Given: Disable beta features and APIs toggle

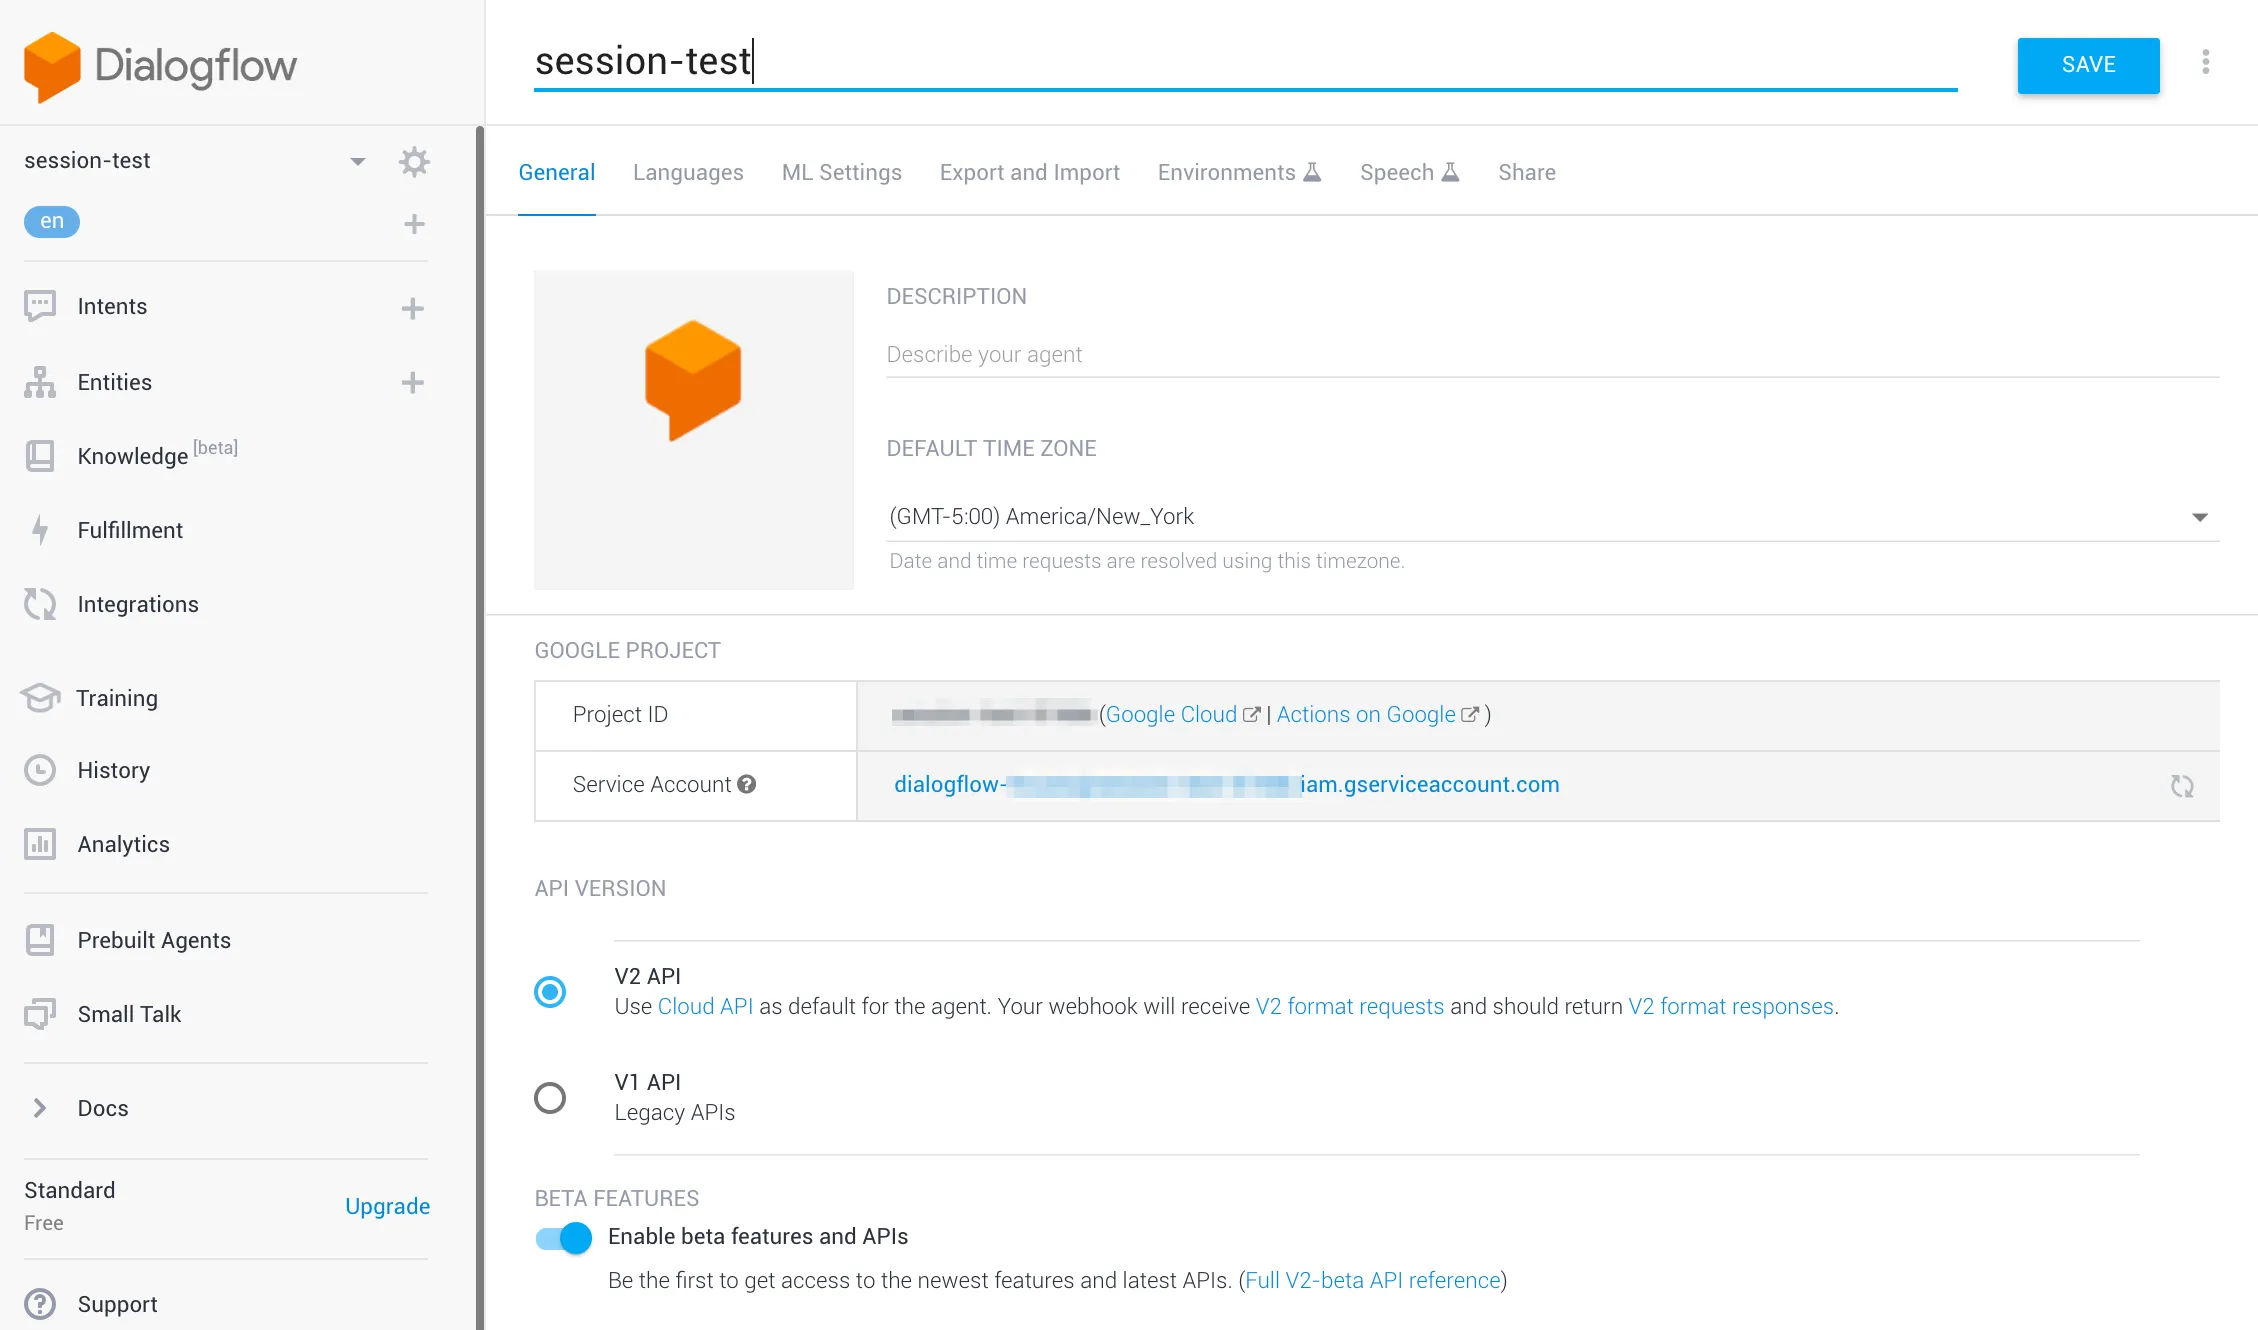Looking at the screenshot, I should (564, 1238).
